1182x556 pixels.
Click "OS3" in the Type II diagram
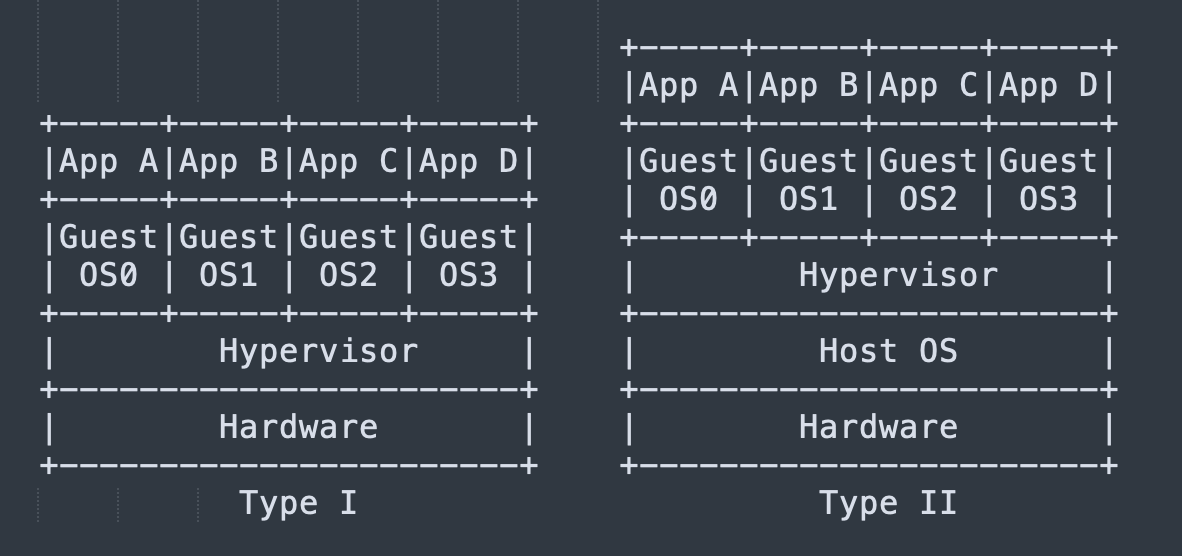(x=1048, y=200)
